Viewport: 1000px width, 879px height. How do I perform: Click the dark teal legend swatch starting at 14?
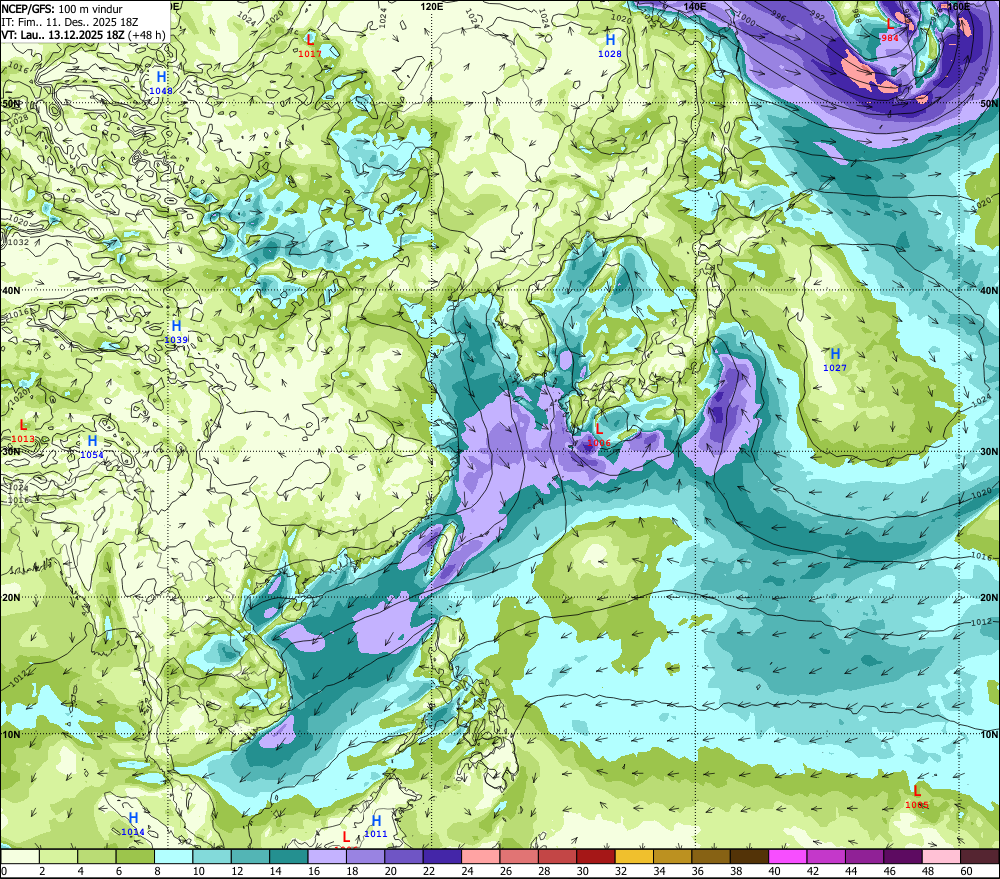289,857
